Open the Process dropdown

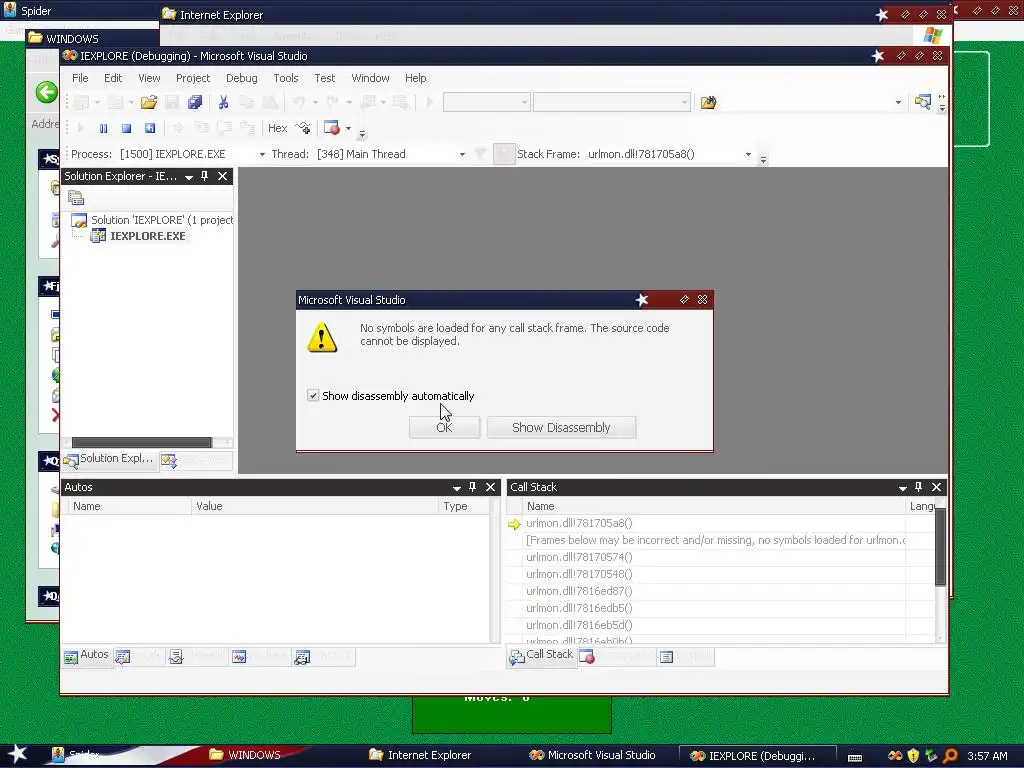pos(262,154)
